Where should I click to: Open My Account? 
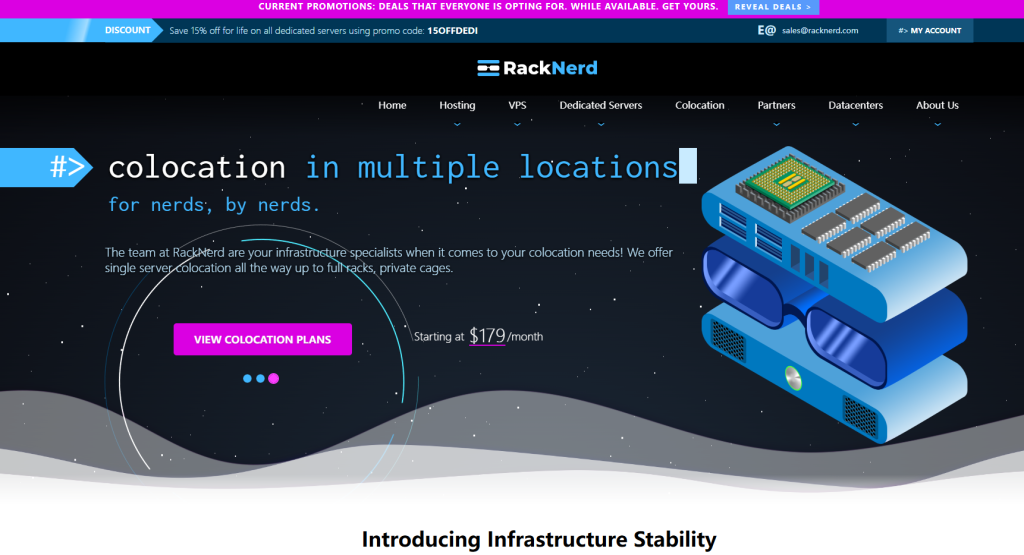pos(930,31)
